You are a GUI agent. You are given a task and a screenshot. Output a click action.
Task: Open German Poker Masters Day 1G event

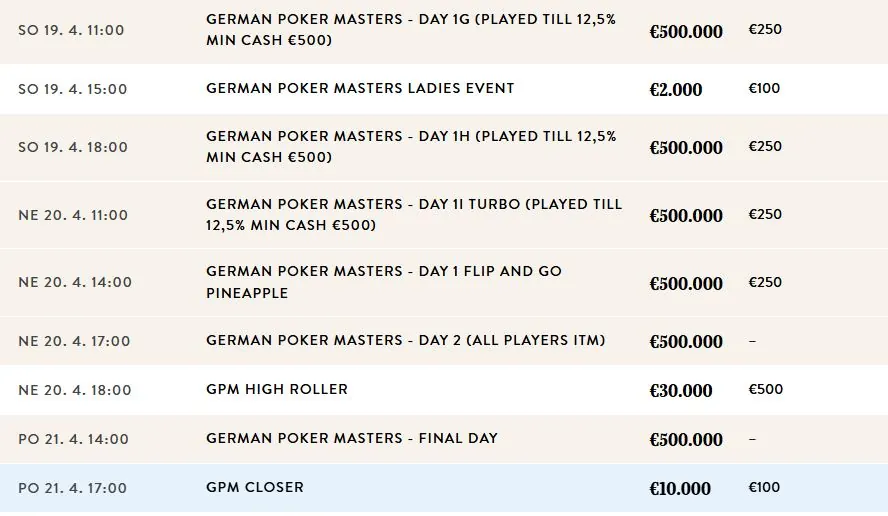(411, 29)
